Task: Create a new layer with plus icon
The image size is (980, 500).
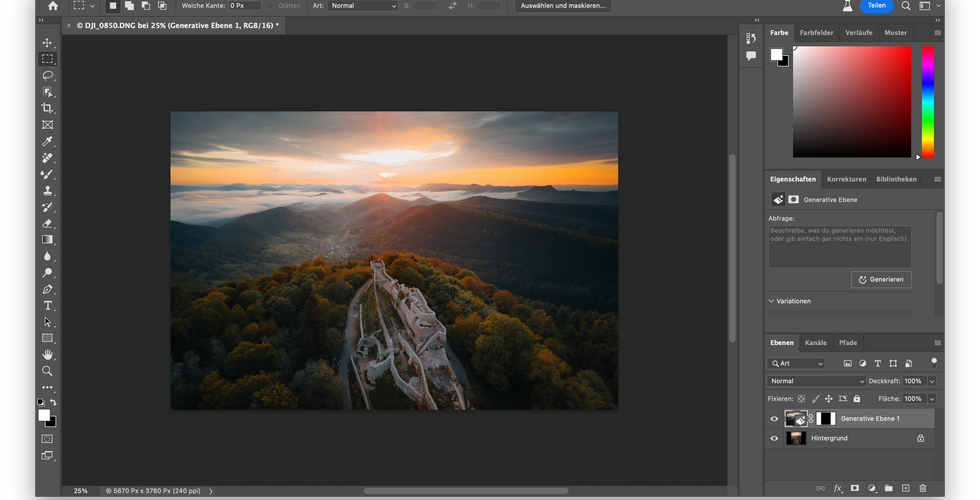Action: click(x=906, y=488)
